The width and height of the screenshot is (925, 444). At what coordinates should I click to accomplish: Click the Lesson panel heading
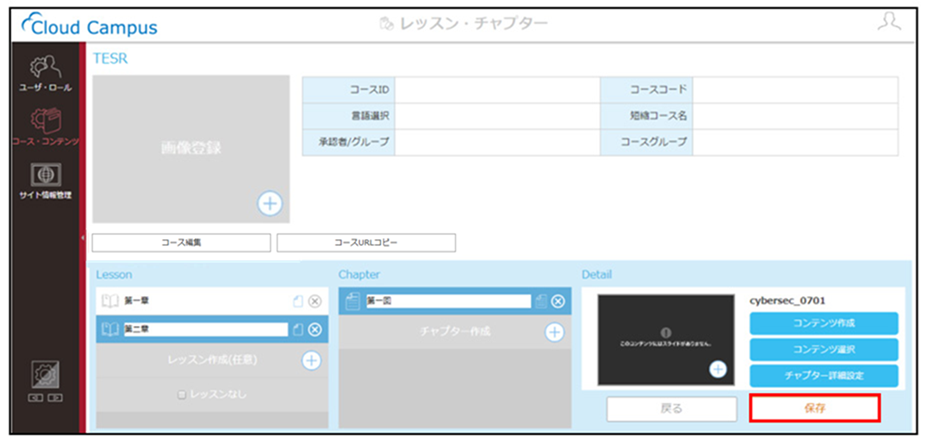(x=114, y=275)
